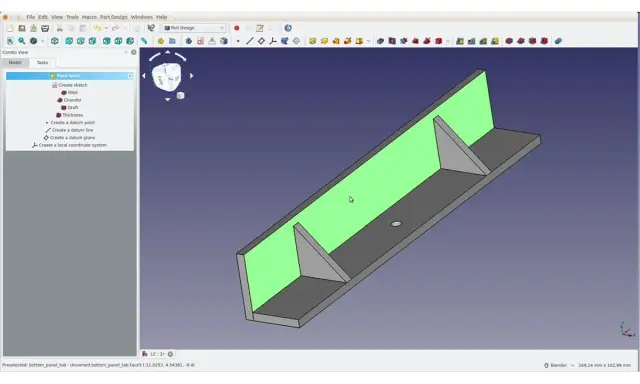Click Create a datum plane task entry
Screen dimensions: 640x384
click(x=69, y=138)
